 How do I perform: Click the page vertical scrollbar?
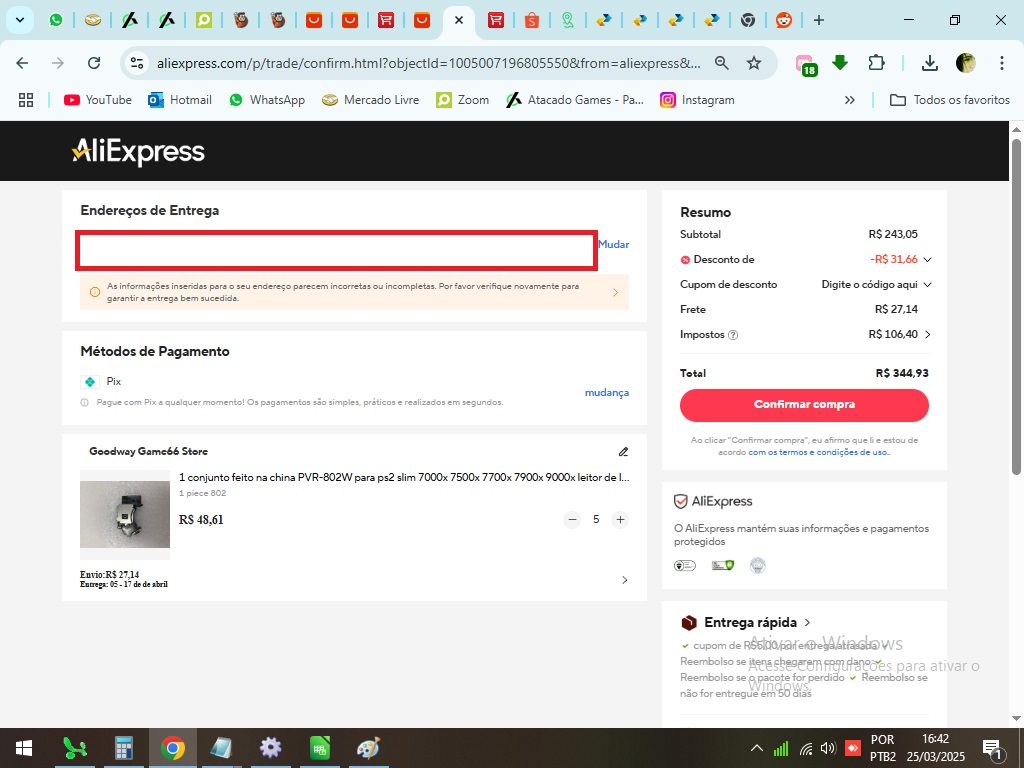[1016, 307]
